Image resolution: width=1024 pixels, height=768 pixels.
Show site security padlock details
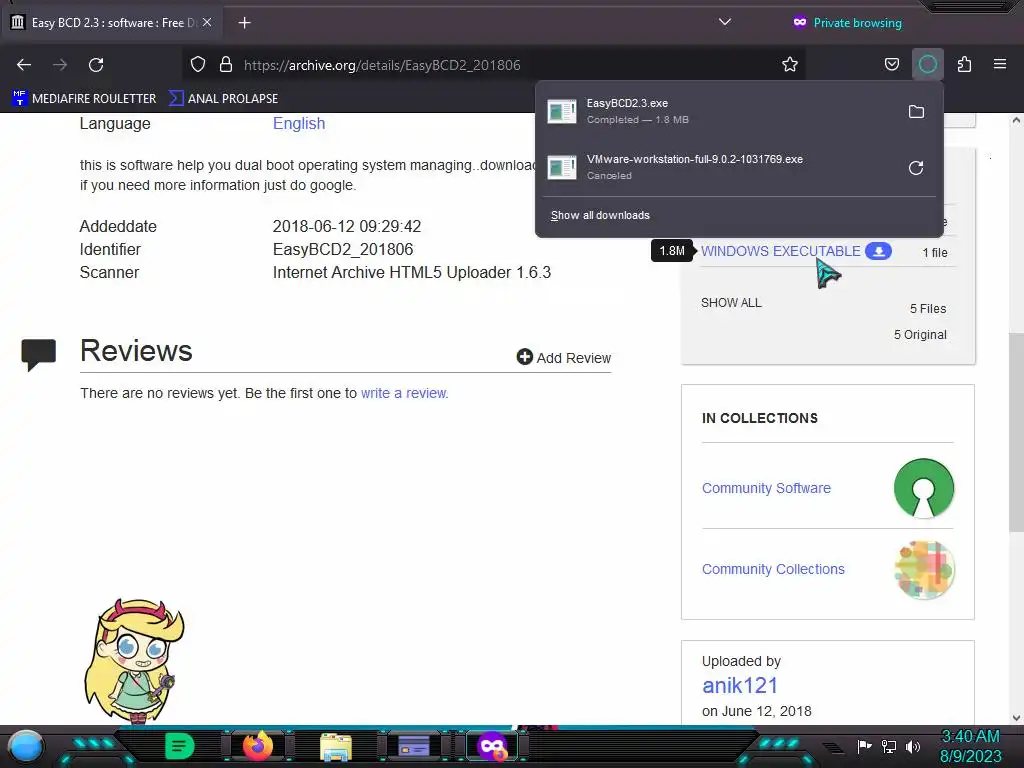[226, 65]
